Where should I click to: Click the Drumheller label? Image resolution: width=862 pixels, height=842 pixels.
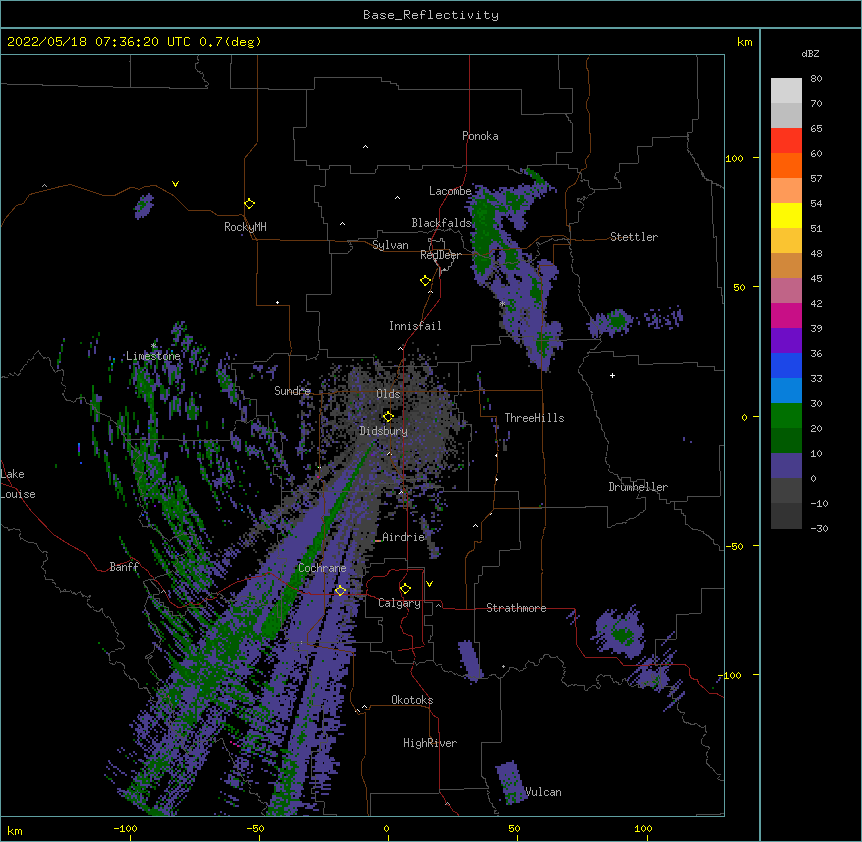point(638,487)
